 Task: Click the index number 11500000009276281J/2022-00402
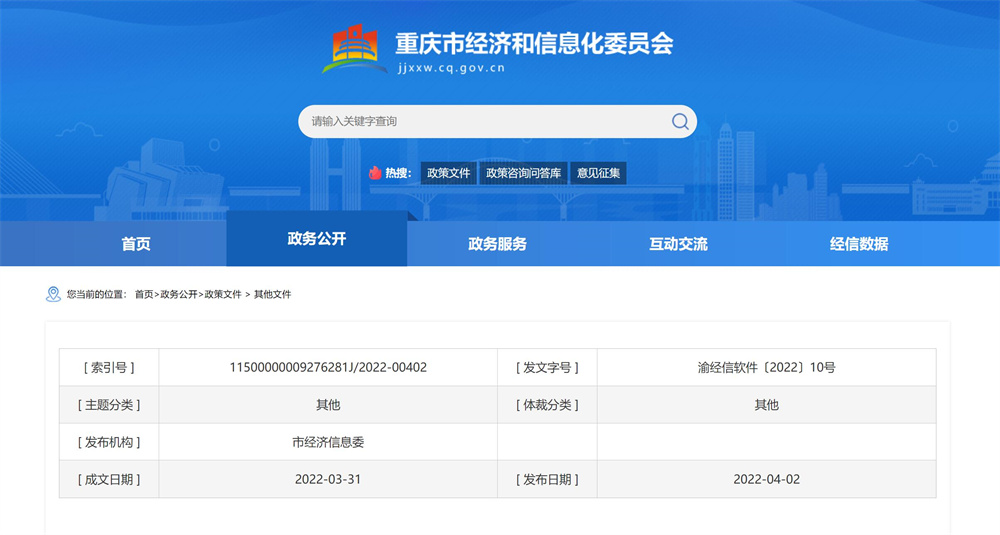(328, 367)
